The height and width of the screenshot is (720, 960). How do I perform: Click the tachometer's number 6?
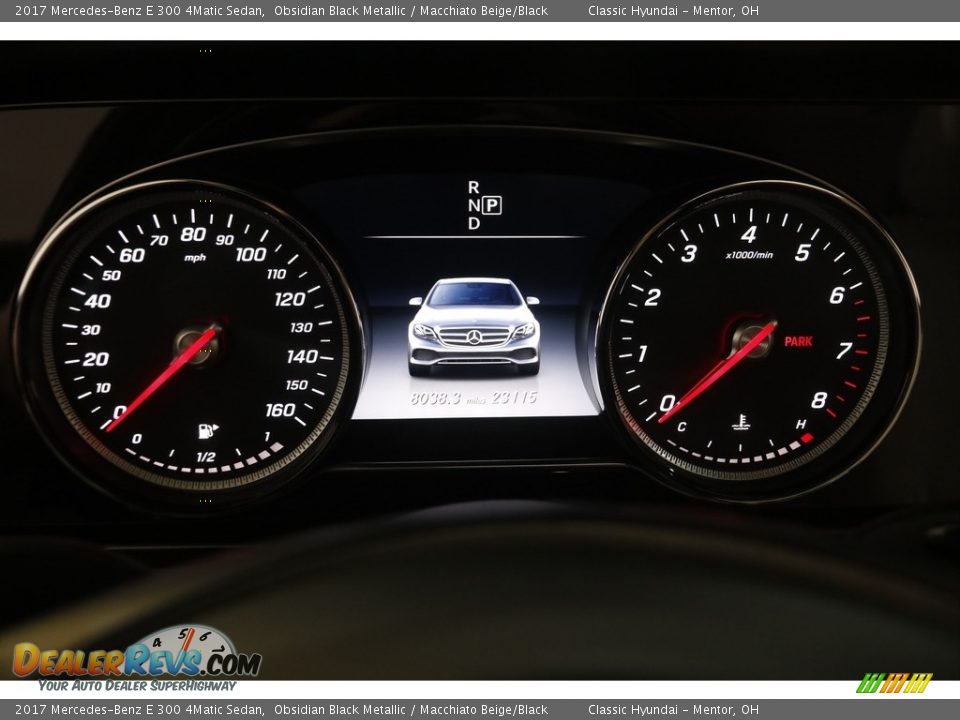pyautogui.click(x=837, y=296)
